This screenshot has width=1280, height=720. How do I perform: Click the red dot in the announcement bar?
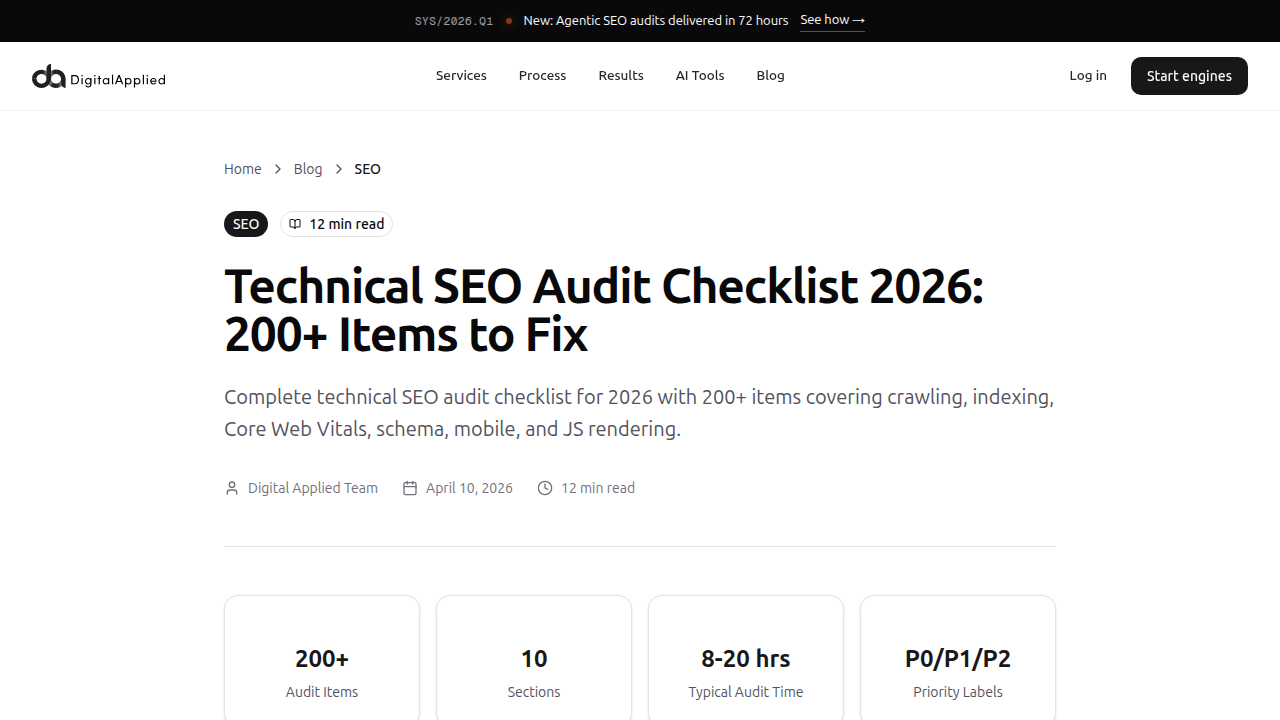pos(509,20)
